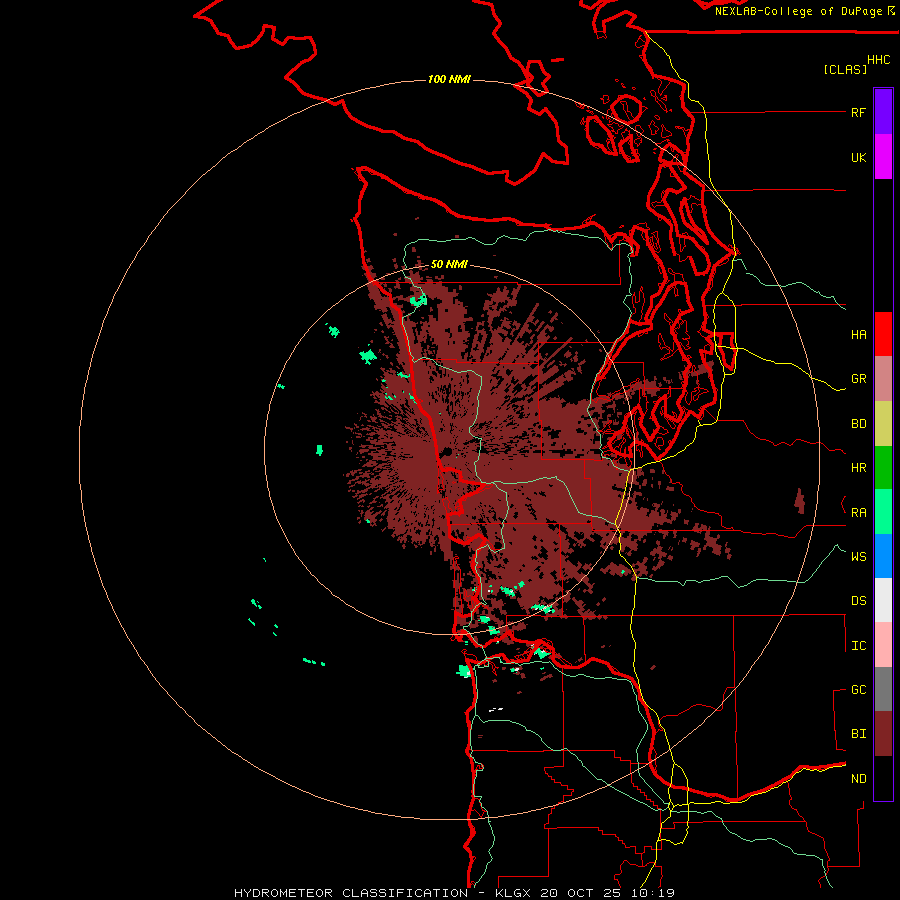Click the RF legend label

click(858, 112)
